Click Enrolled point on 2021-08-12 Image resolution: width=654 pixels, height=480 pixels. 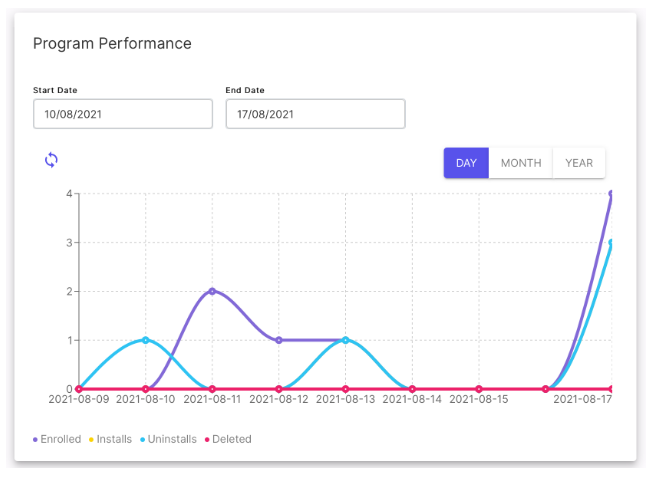(279, 340)
